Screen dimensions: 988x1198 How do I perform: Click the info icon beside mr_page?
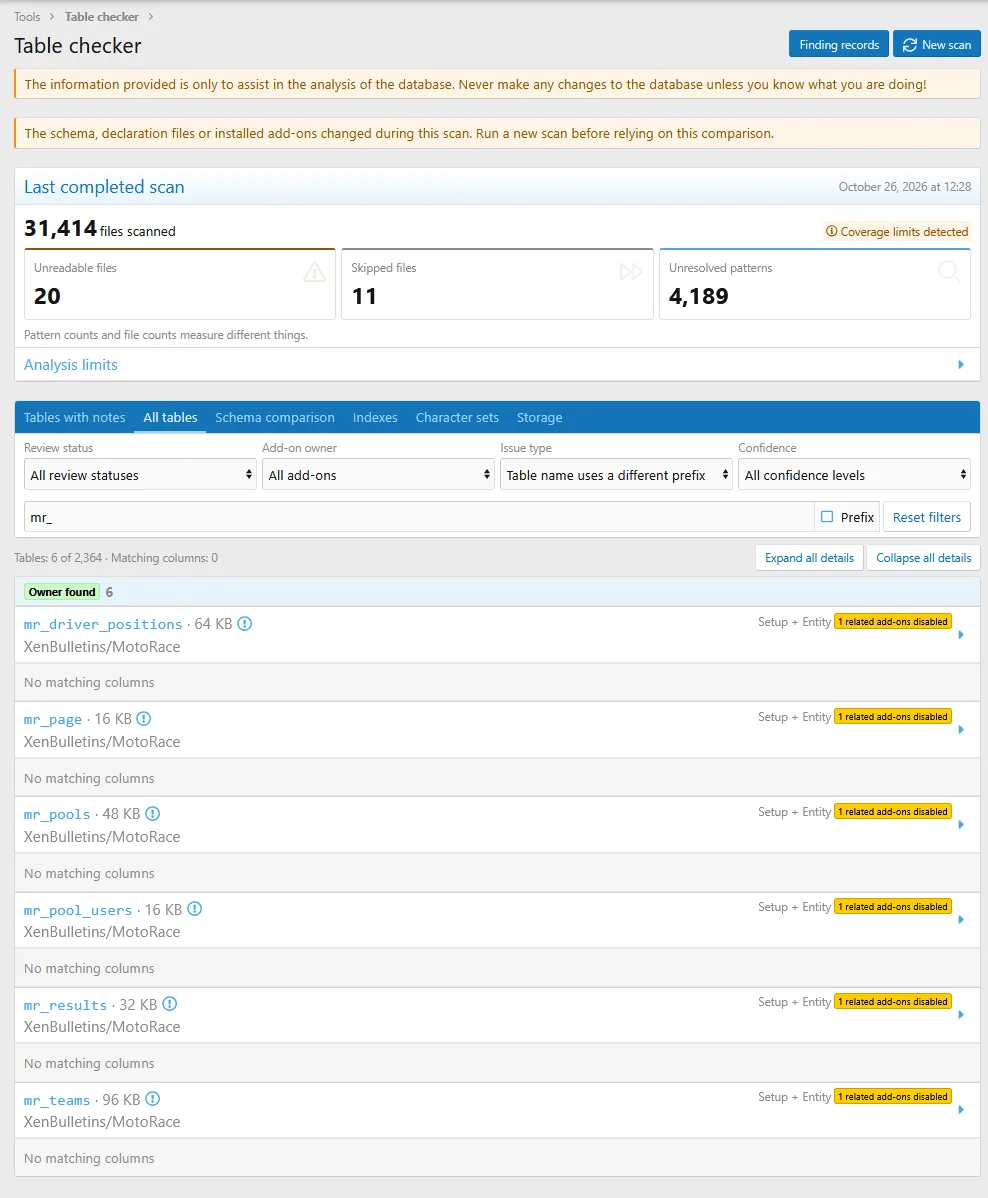coord(144,719)
